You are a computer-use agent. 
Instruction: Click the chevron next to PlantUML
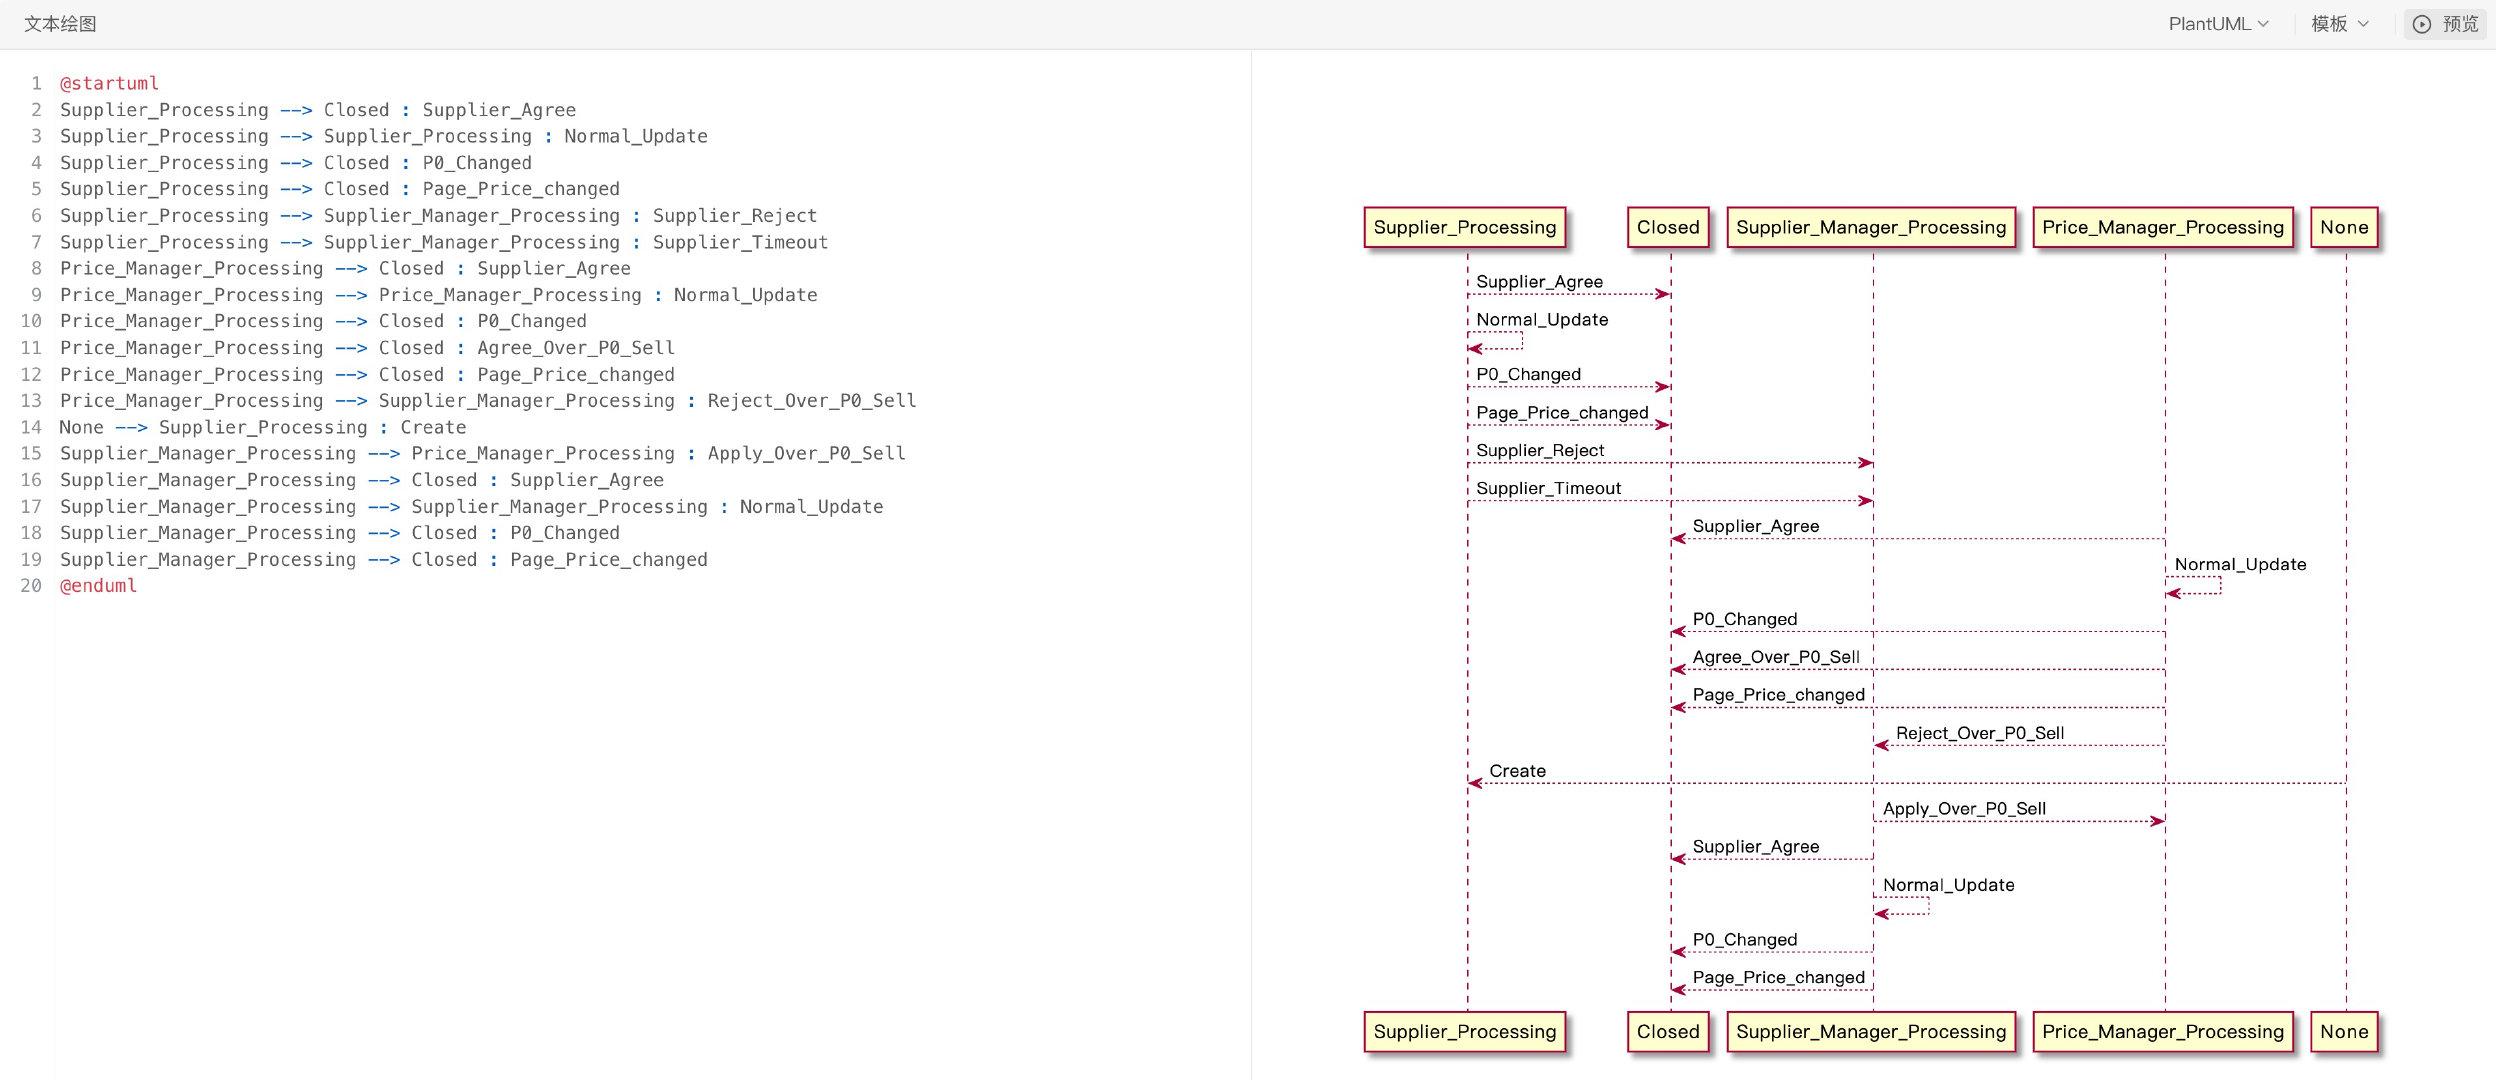[x=2263, y=24]
